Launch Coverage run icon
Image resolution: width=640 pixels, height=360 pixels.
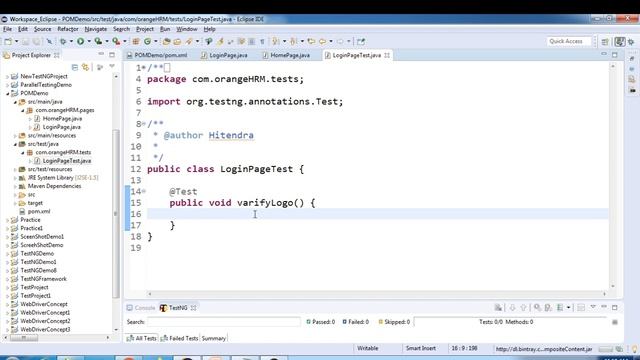[98, 41]
